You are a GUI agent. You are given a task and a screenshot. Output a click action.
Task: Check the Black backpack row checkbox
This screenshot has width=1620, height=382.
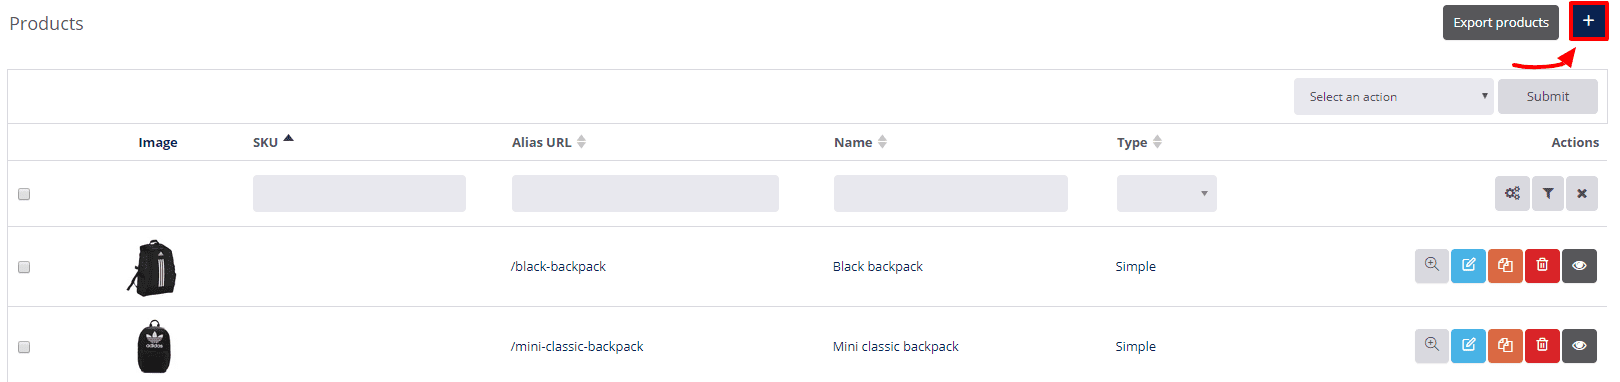(x=24, y=267)
